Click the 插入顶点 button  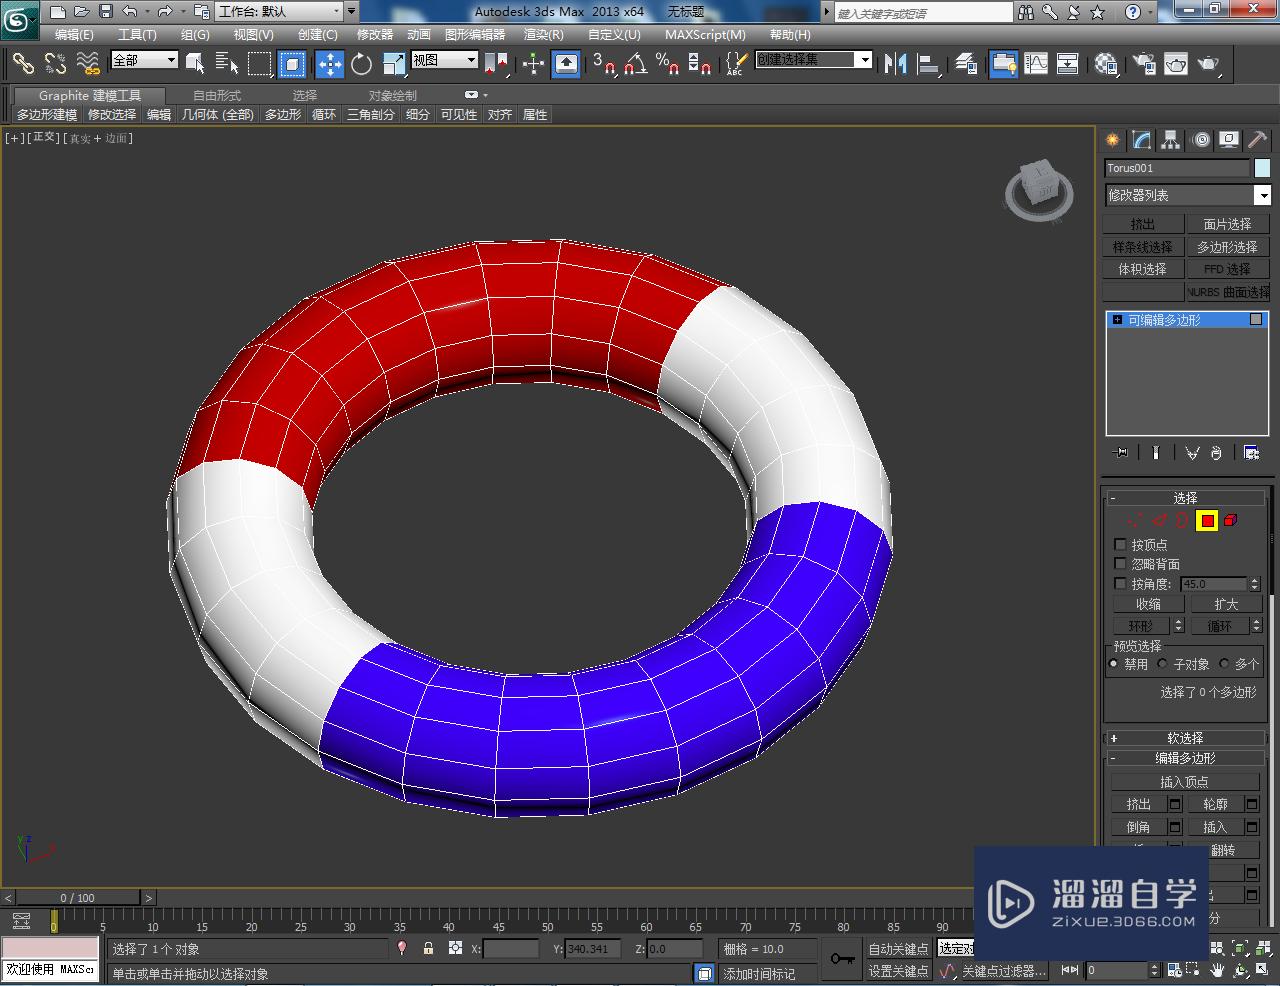click(x=1184, y=782)
